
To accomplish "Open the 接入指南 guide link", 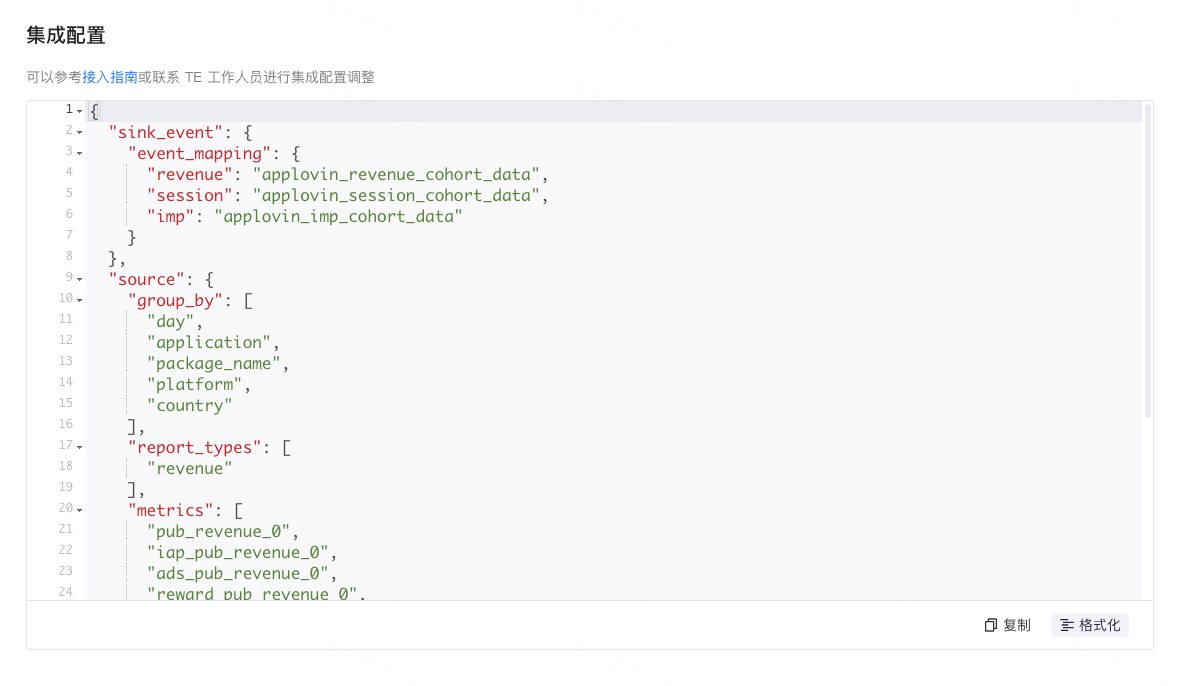I will pos(113,76).
